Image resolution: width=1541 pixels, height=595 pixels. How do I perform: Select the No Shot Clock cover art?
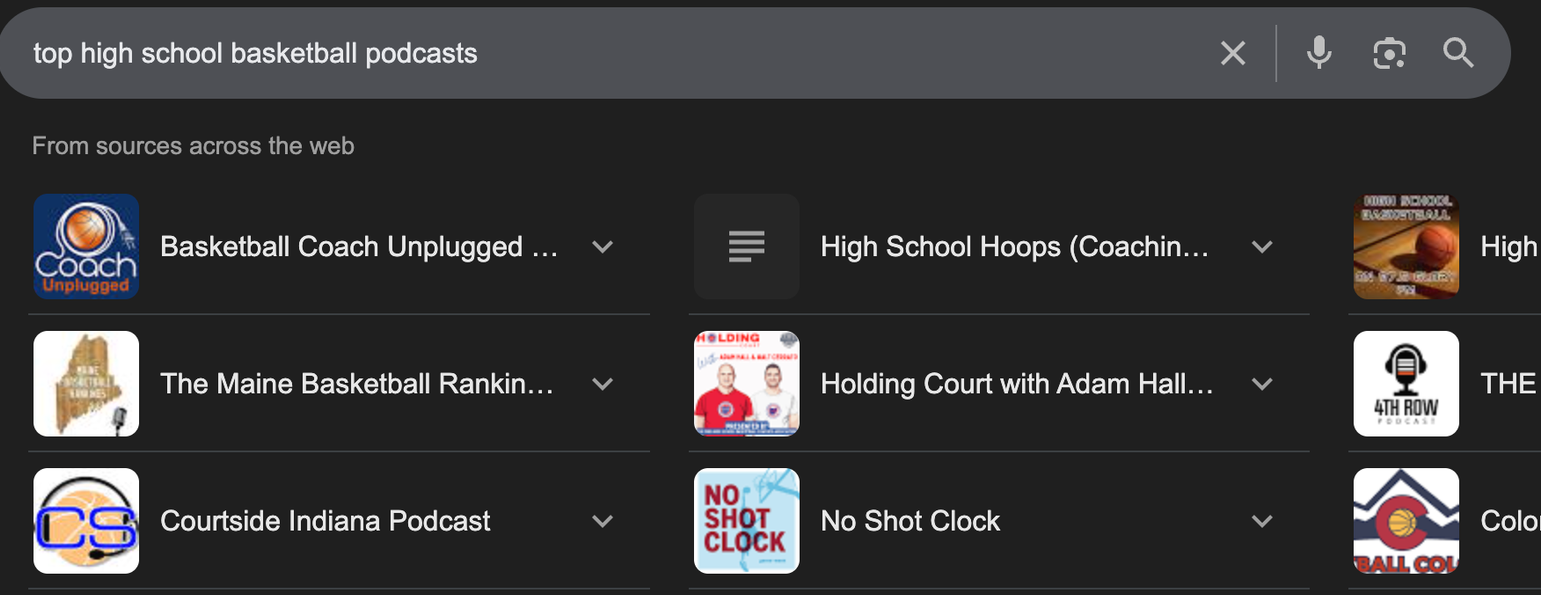pos(746,521)
